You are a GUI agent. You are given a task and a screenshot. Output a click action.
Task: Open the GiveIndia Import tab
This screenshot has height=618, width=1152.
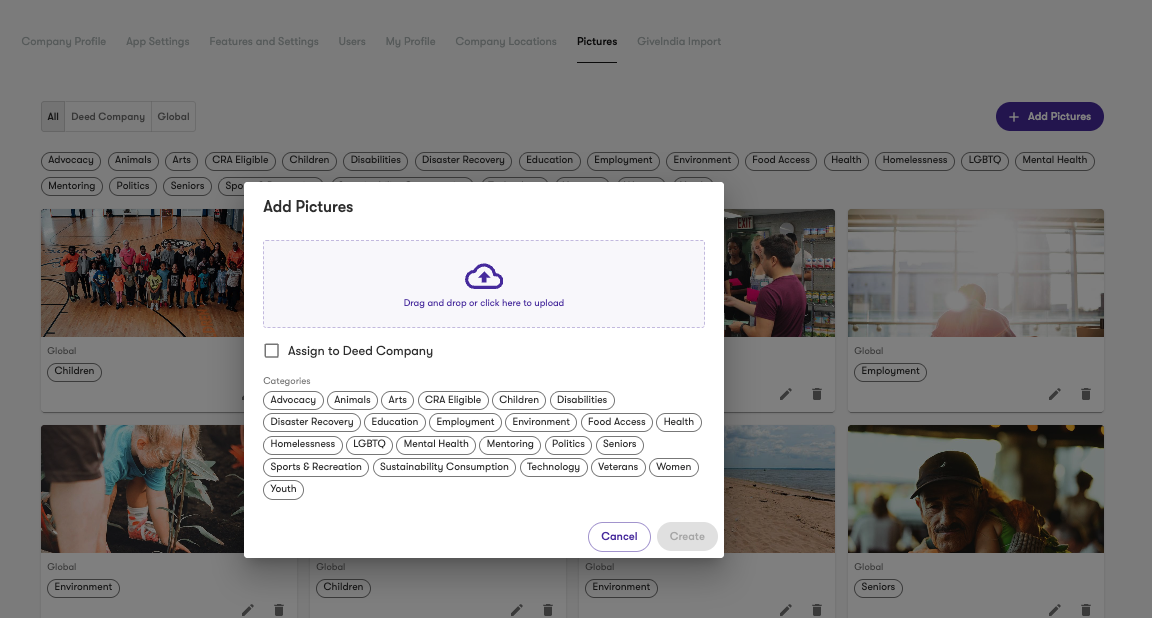coord(679,42)
